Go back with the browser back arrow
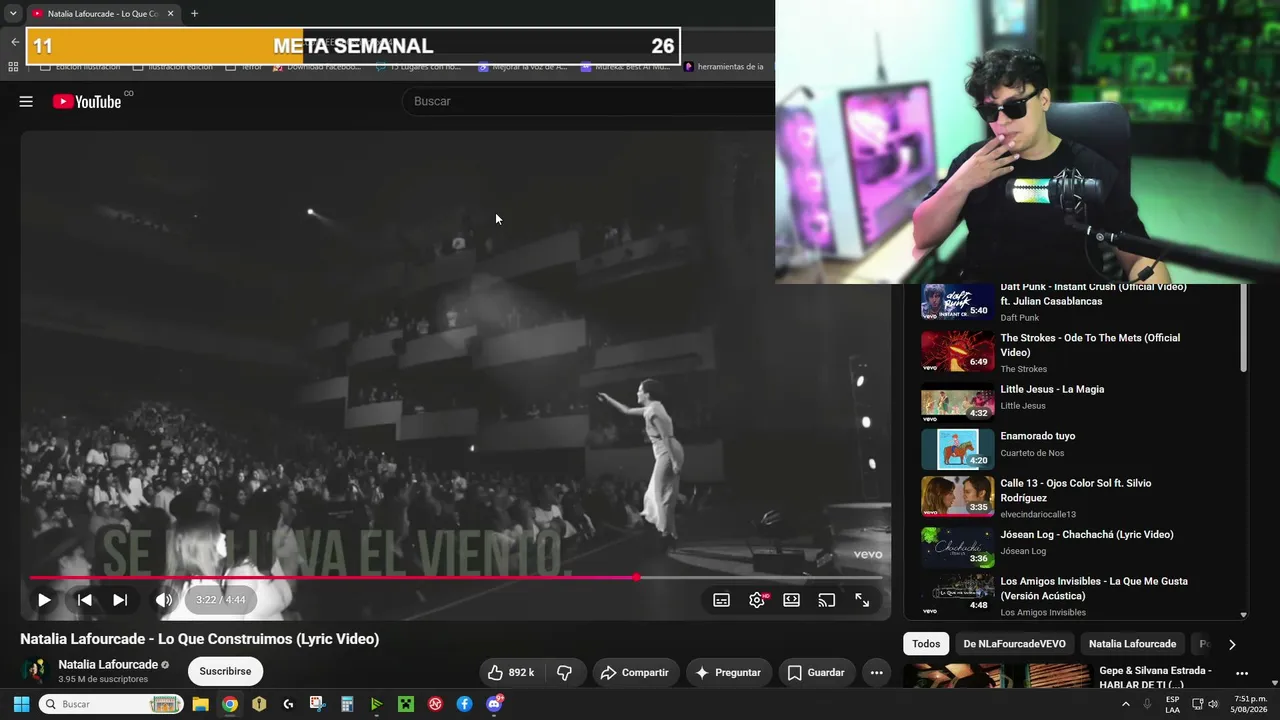The height and width of the screenshot is (720, 1280). tap(14, 42)
